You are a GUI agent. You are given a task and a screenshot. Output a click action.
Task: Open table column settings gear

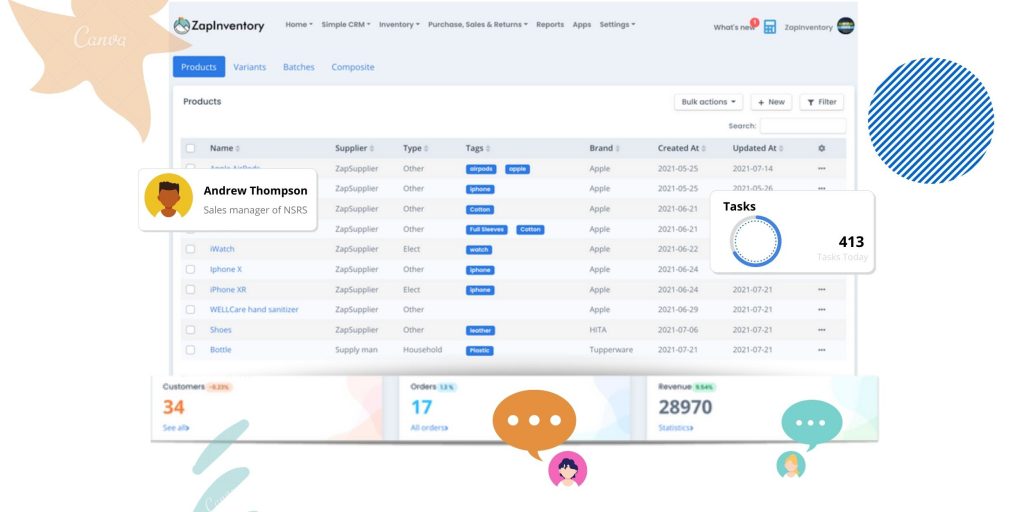point(822,148)
